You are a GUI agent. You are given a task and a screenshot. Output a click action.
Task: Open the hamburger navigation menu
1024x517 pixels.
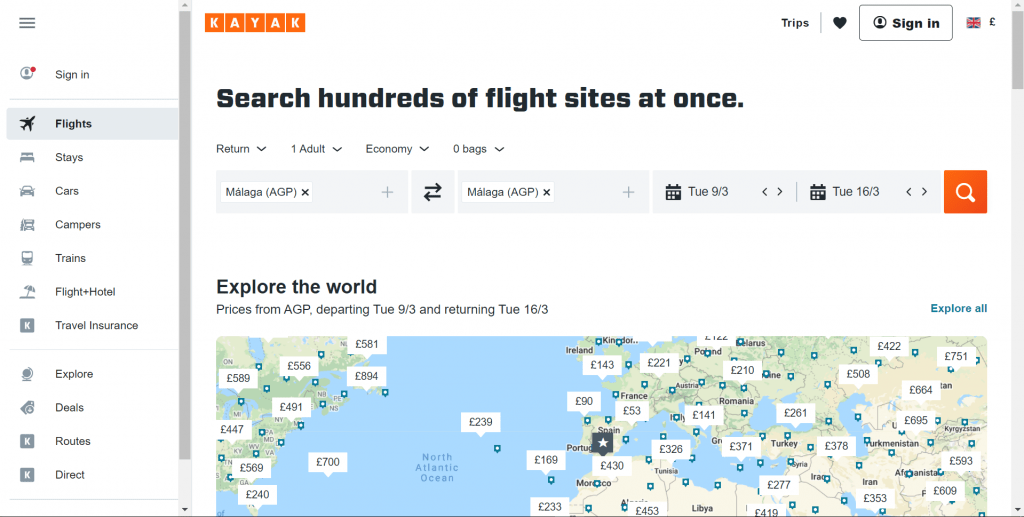pyautogui.click(x=27, y=23)
